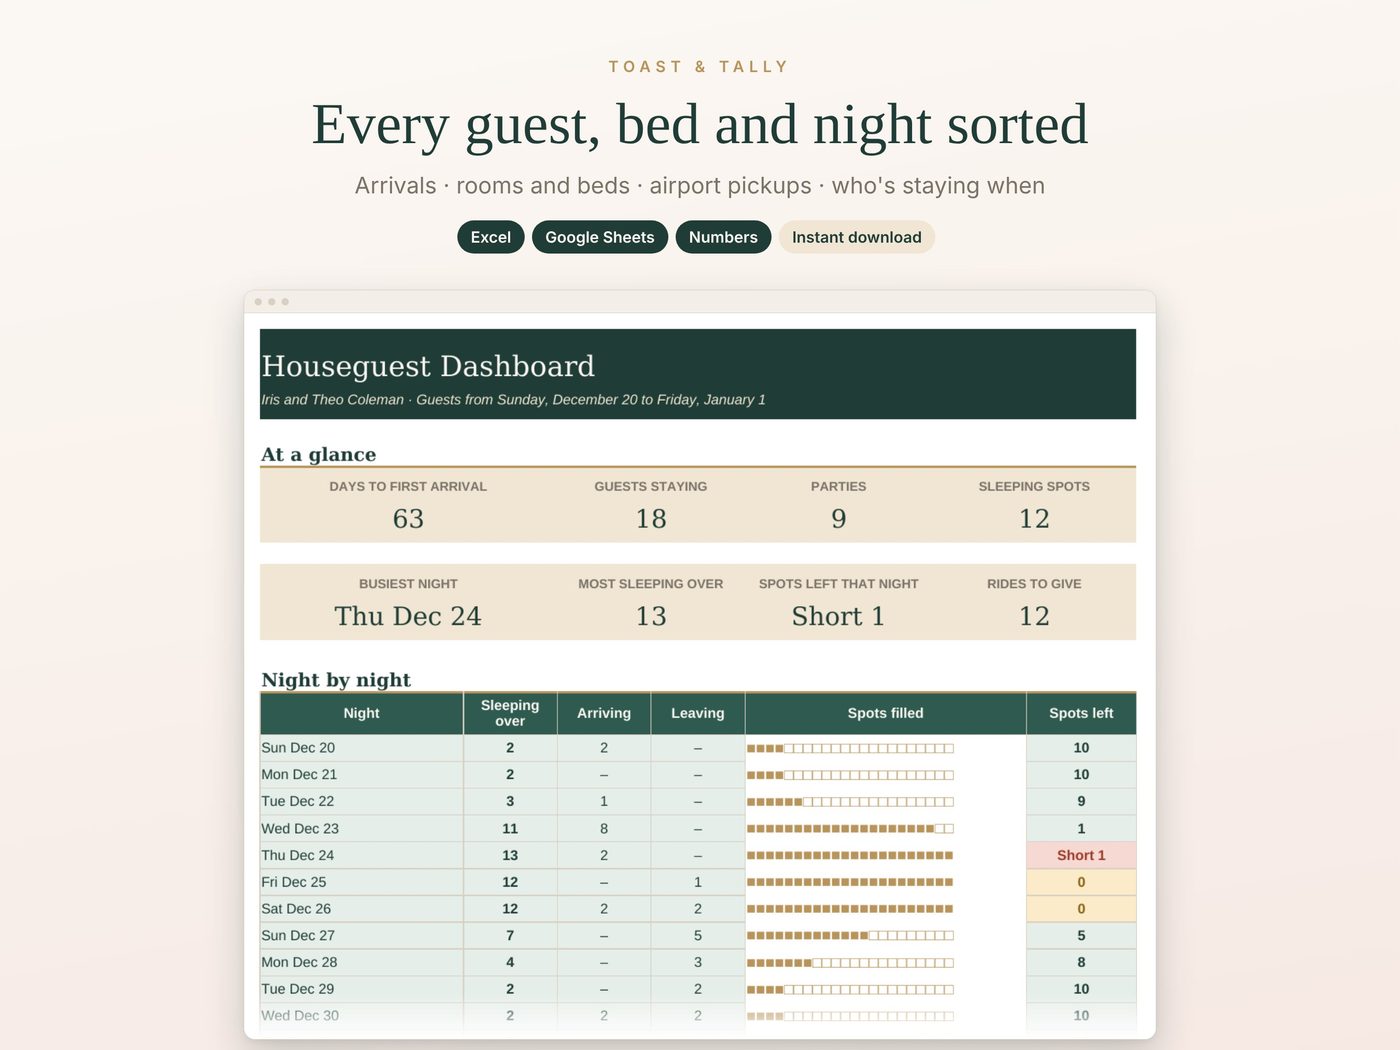Select the 'At a glance' section heading

[319, 454]
